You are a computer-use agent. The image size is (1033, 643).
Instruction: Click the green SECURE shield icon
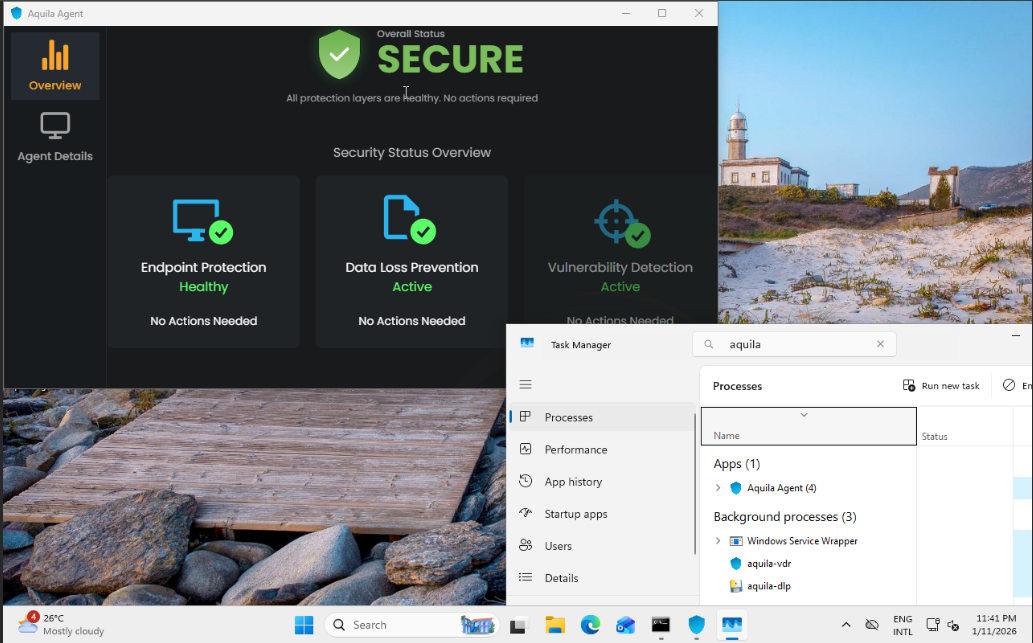point(339,54)
